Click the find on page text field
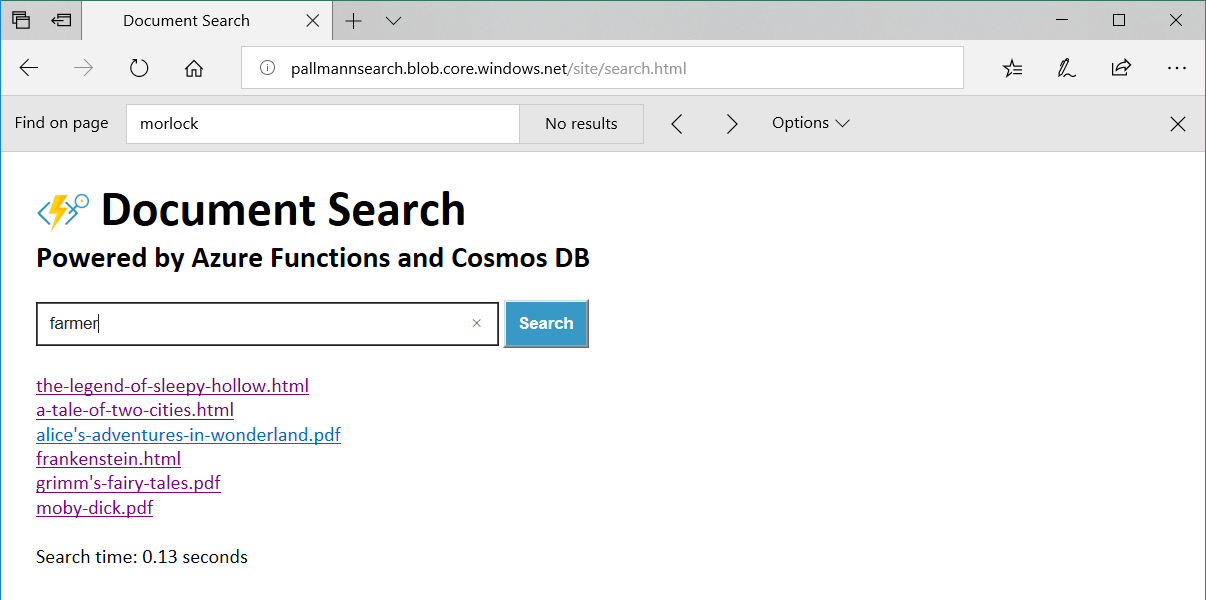 pos(322,124)
